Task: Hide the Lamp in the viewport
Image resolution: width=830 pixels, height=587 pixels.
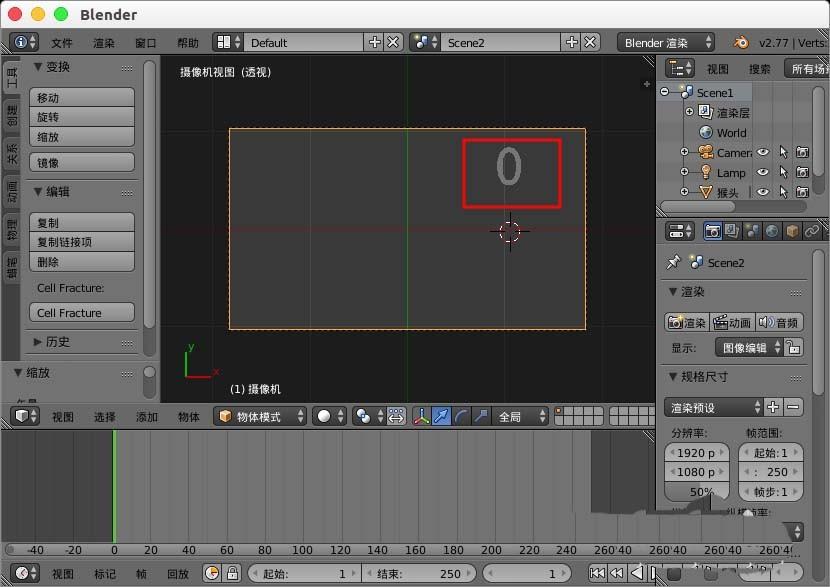Action: pyautogui.click(x=762, y=172)
